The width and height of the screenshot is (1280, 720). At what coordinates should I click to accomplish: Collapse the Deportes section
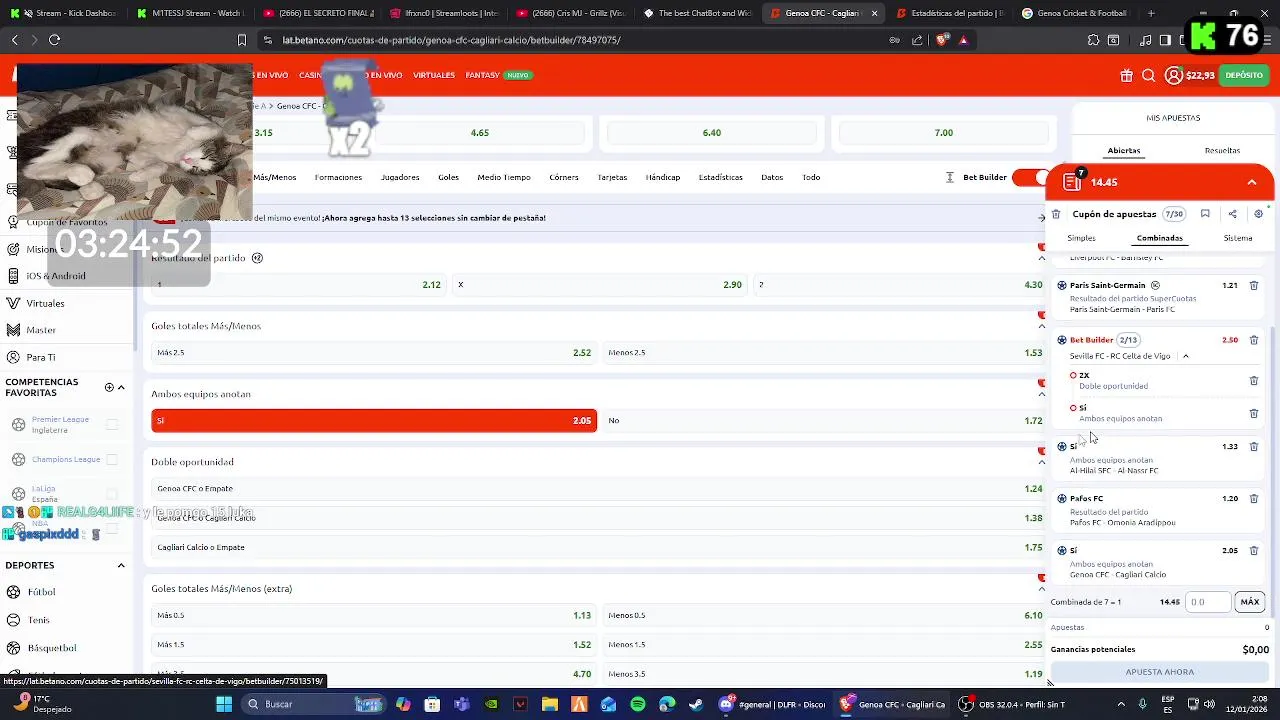[x=121, y=565]
